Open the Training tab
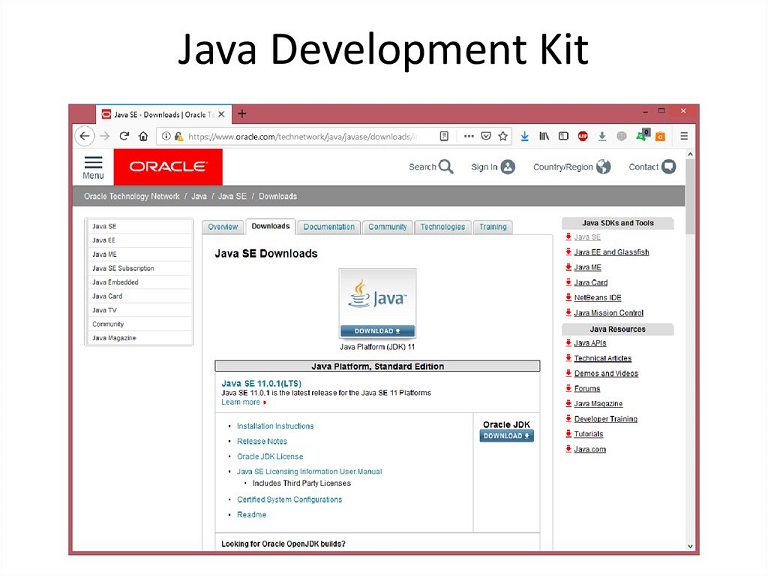Image resolution: width=768 pixels, height=576 pixels. click(493, 227)
